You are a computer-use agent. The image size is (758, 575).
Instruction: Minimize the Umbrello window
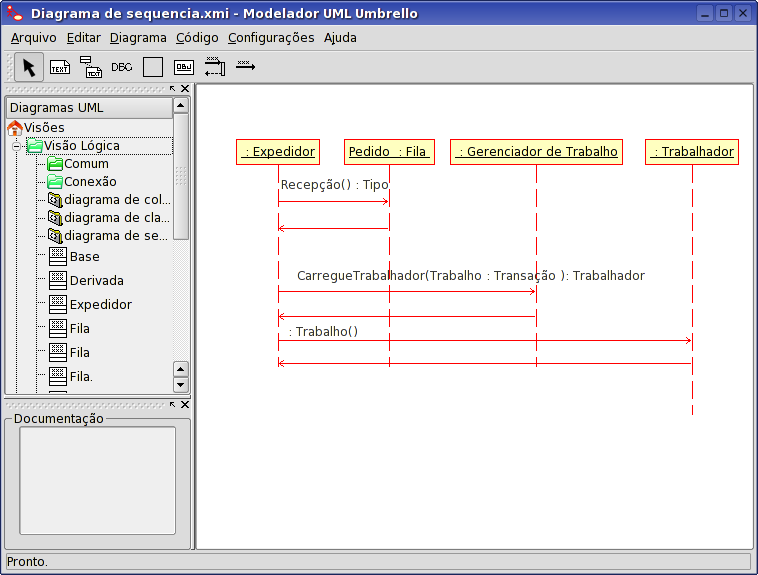705,14
